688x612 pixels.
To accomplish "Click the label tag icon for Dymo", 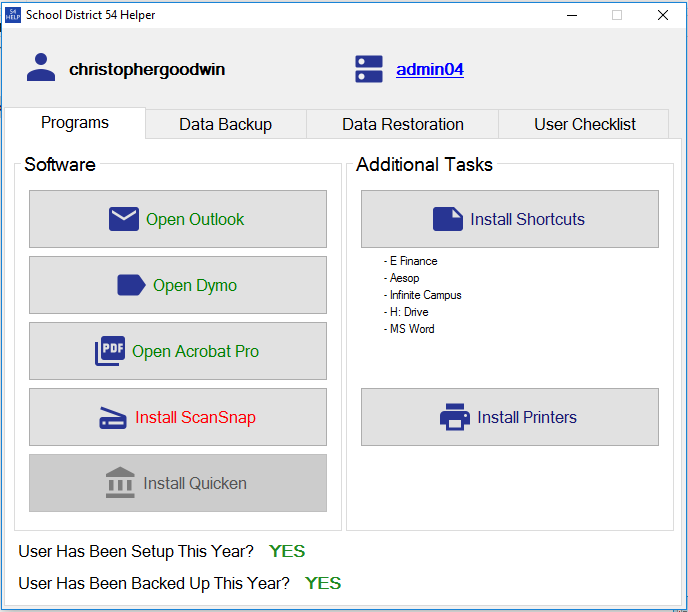I will click(x=131, y=285).
